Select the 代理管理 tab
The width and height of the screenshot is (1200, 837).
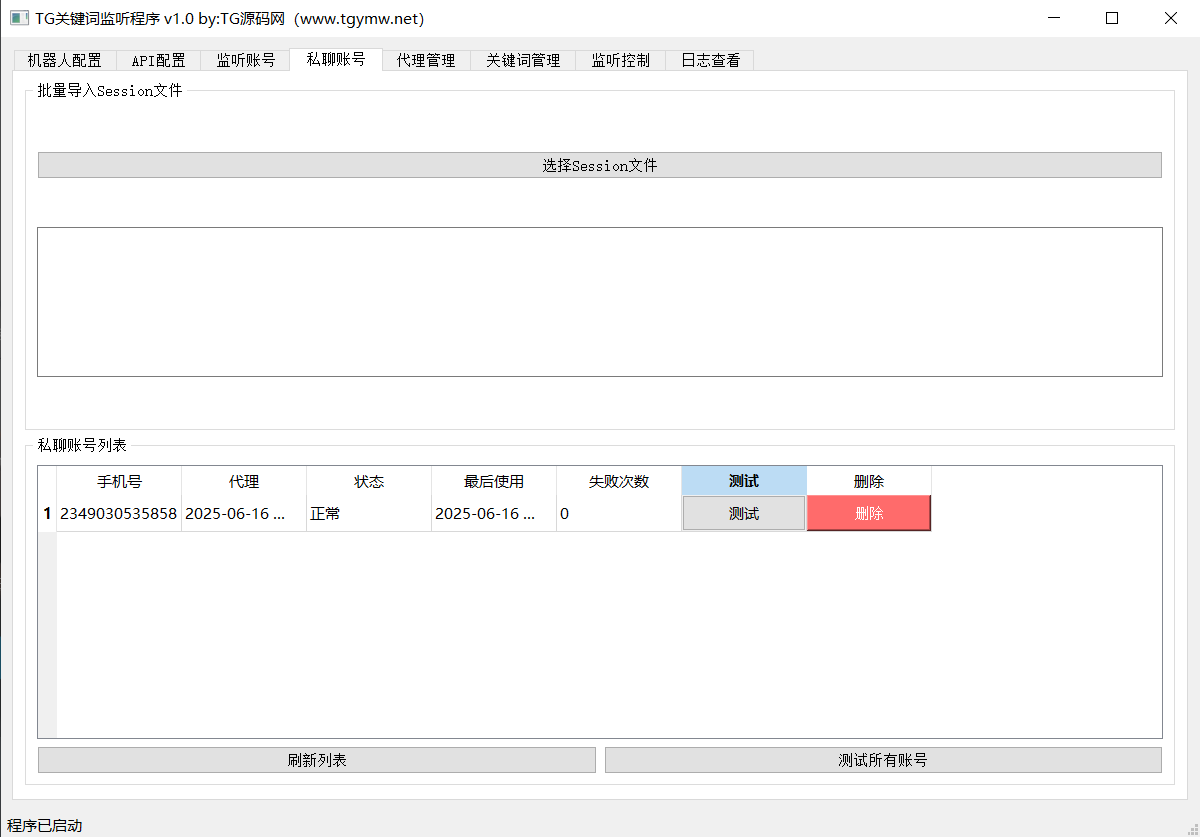click(426, 60)
